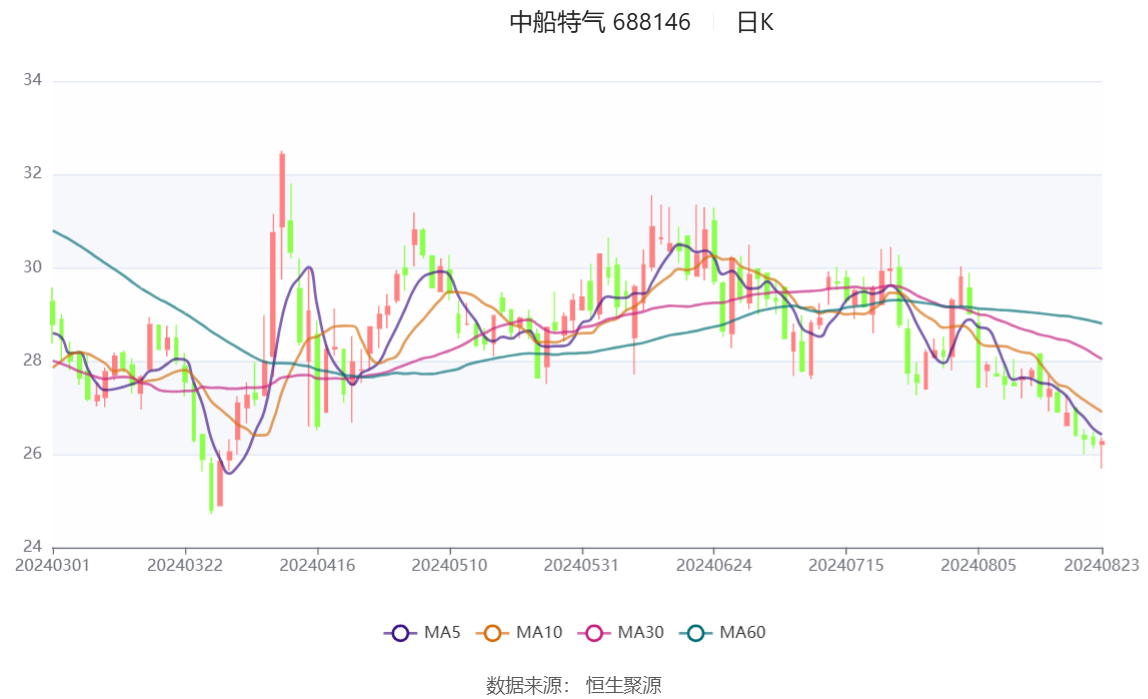Screen dimensions: 1148x699
Task: Toggle the MA60 legend series
Action: 723,632
